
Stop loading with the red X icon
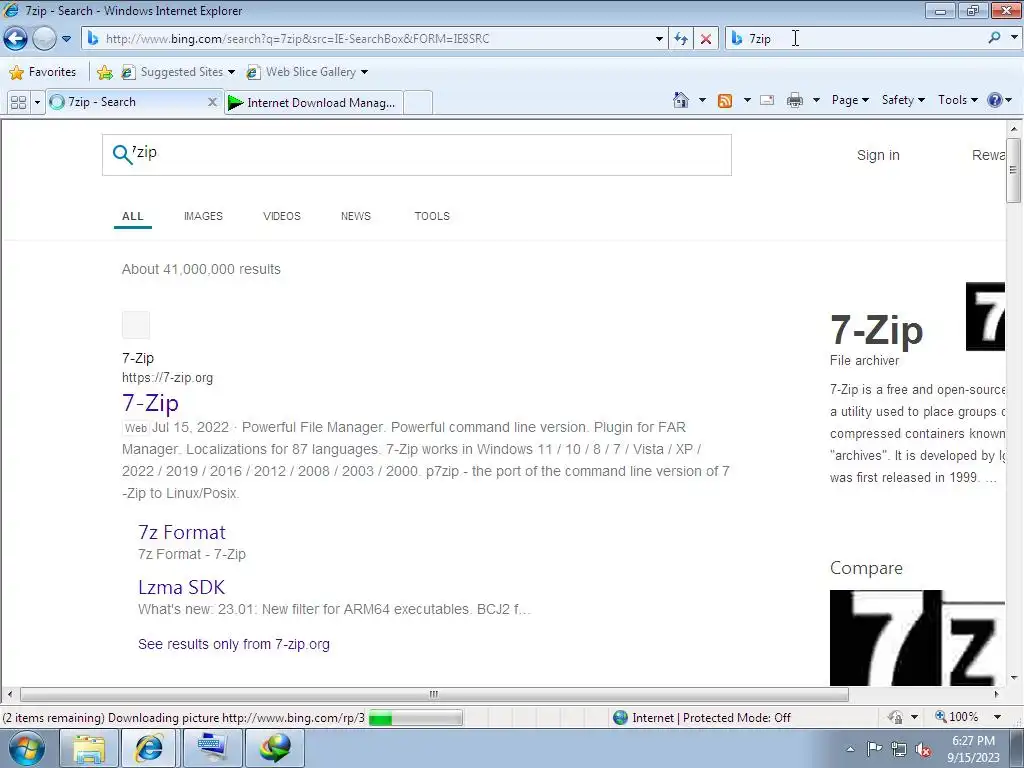pos(706,39)
